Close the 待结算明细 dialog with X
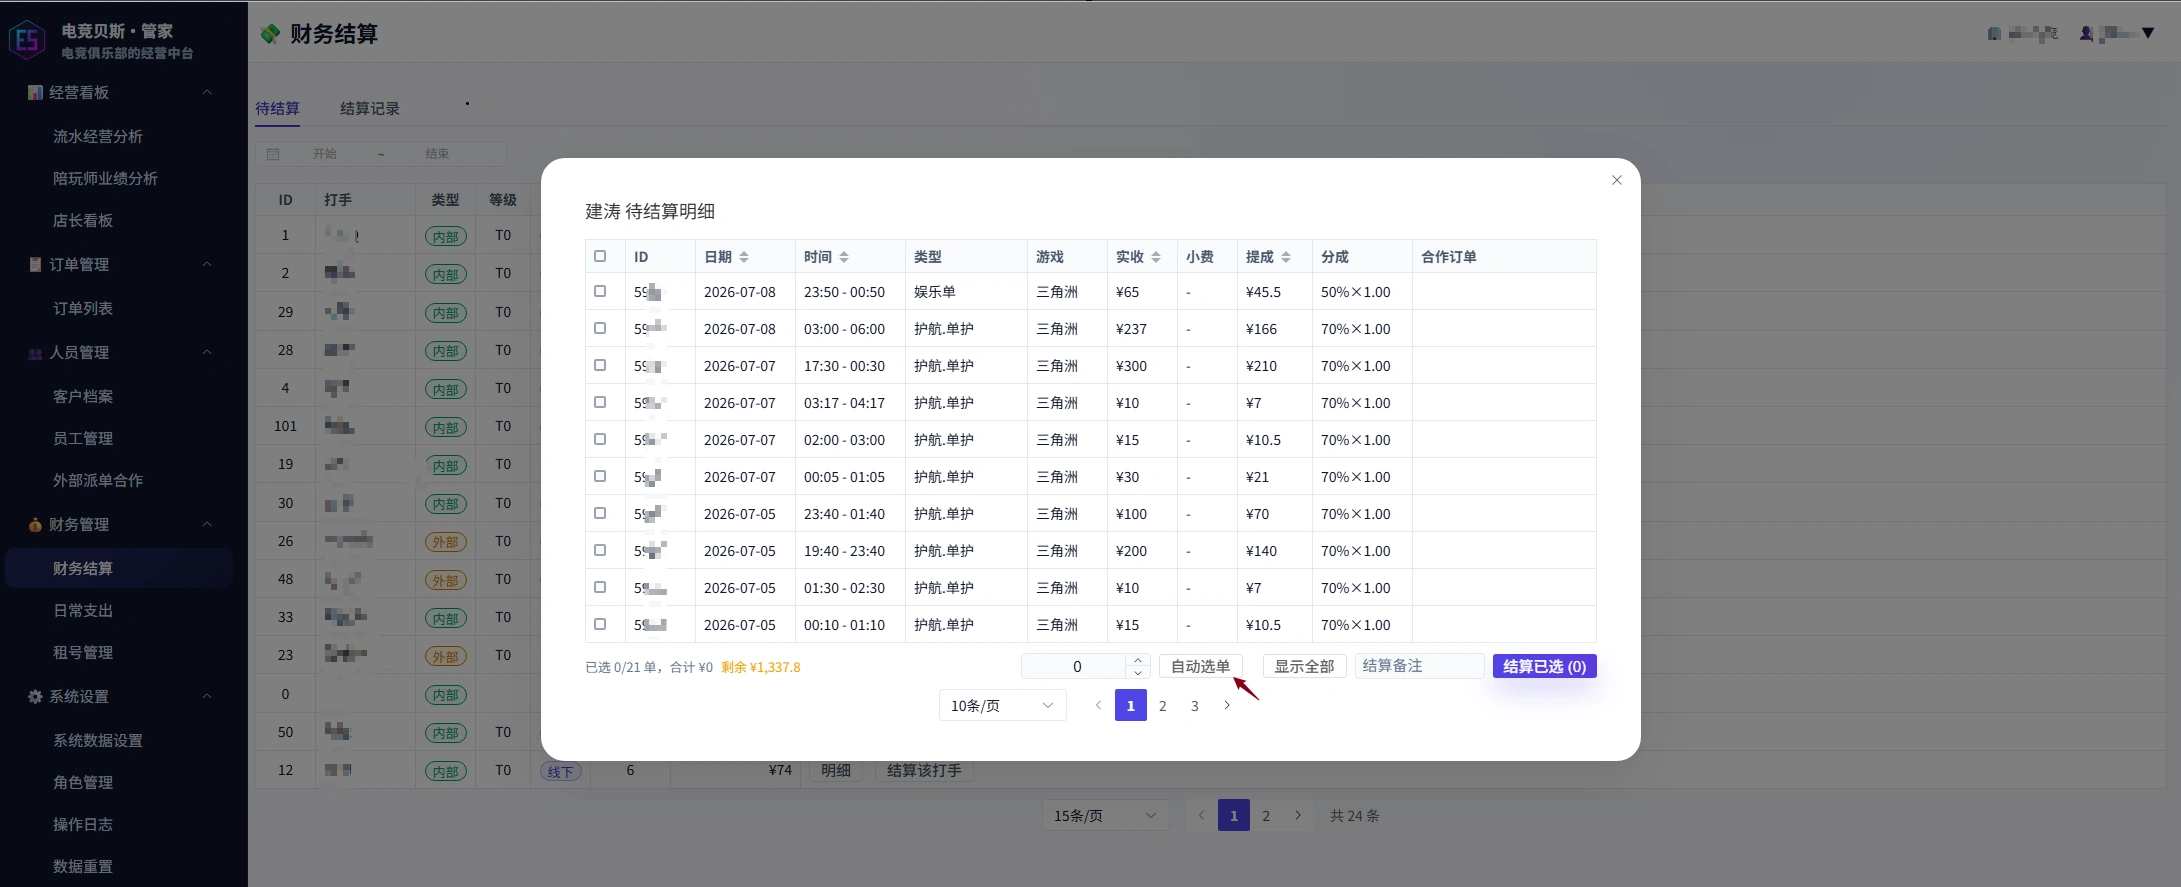The height and width of the screenshot is (887, 2181). (x=1617, y=180)
